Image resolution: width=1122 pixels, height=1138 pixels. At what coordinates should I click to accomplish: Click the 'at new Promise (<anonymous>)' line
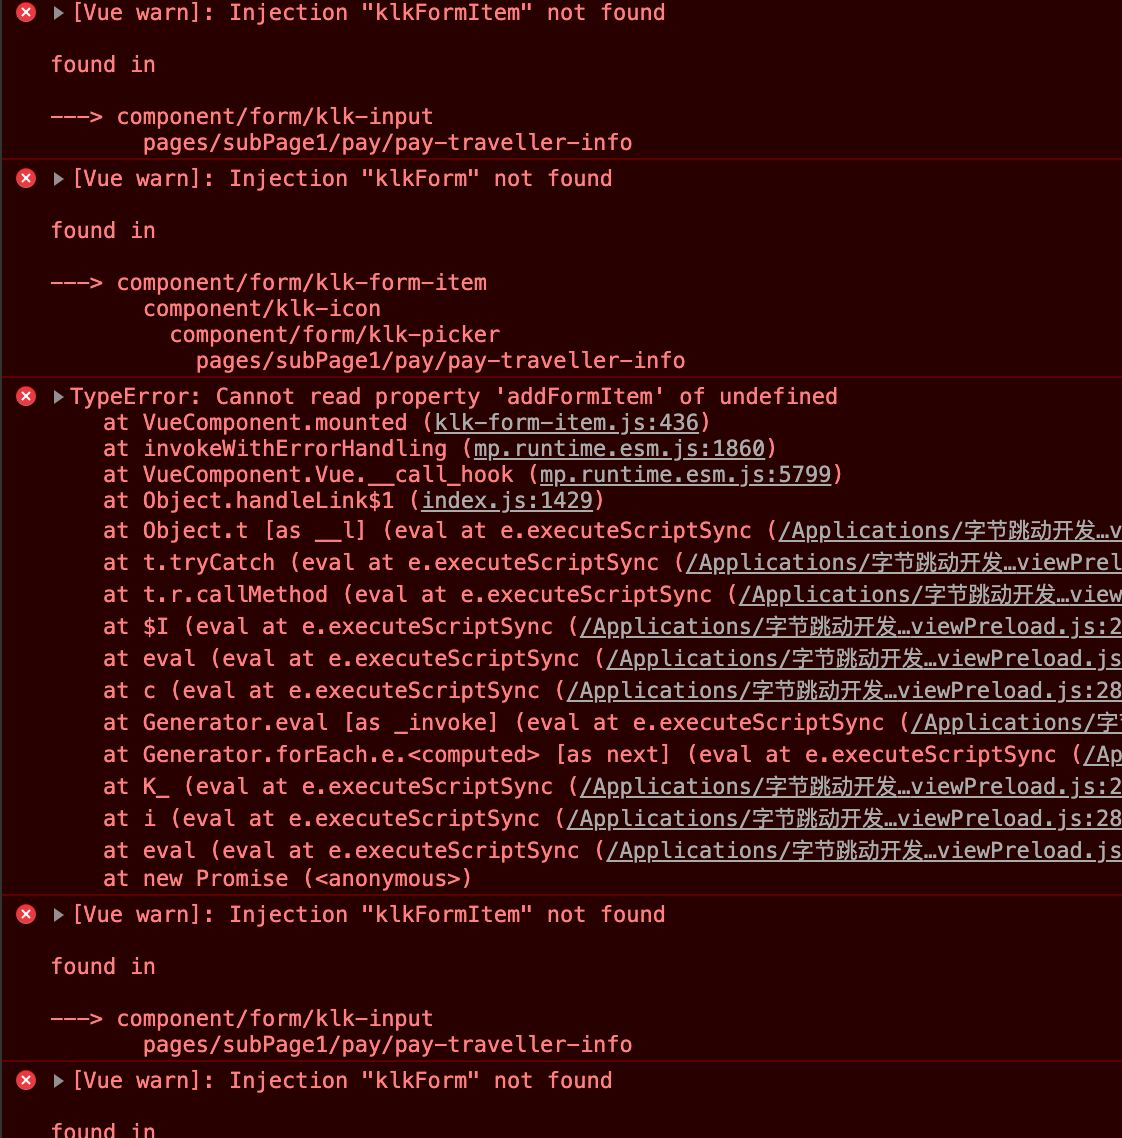[286, 879]
